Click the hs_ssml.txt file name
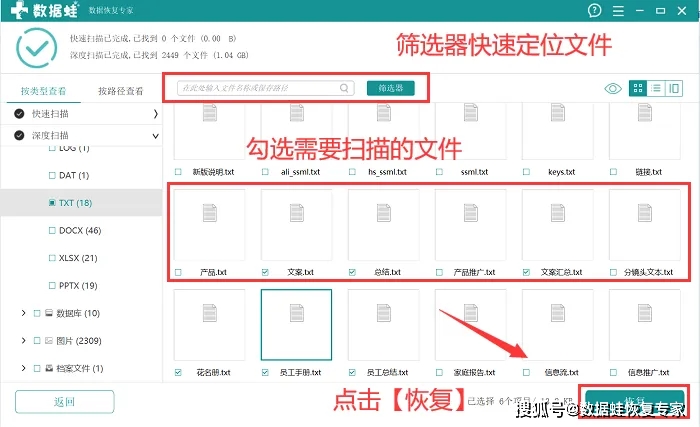 [388, 172]
